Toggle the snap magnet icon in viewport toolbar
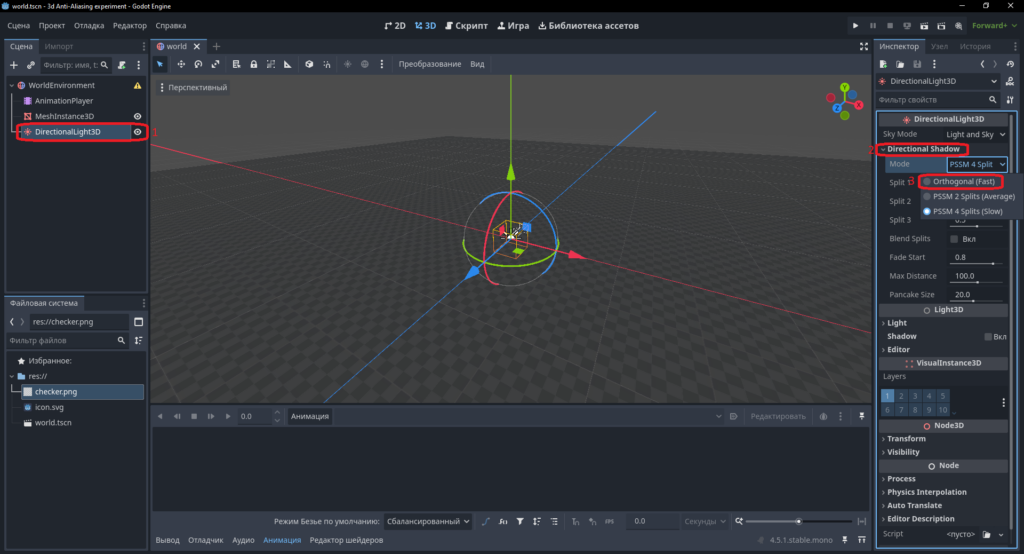This screenshot has height=554, width=1024. [327, 64]
